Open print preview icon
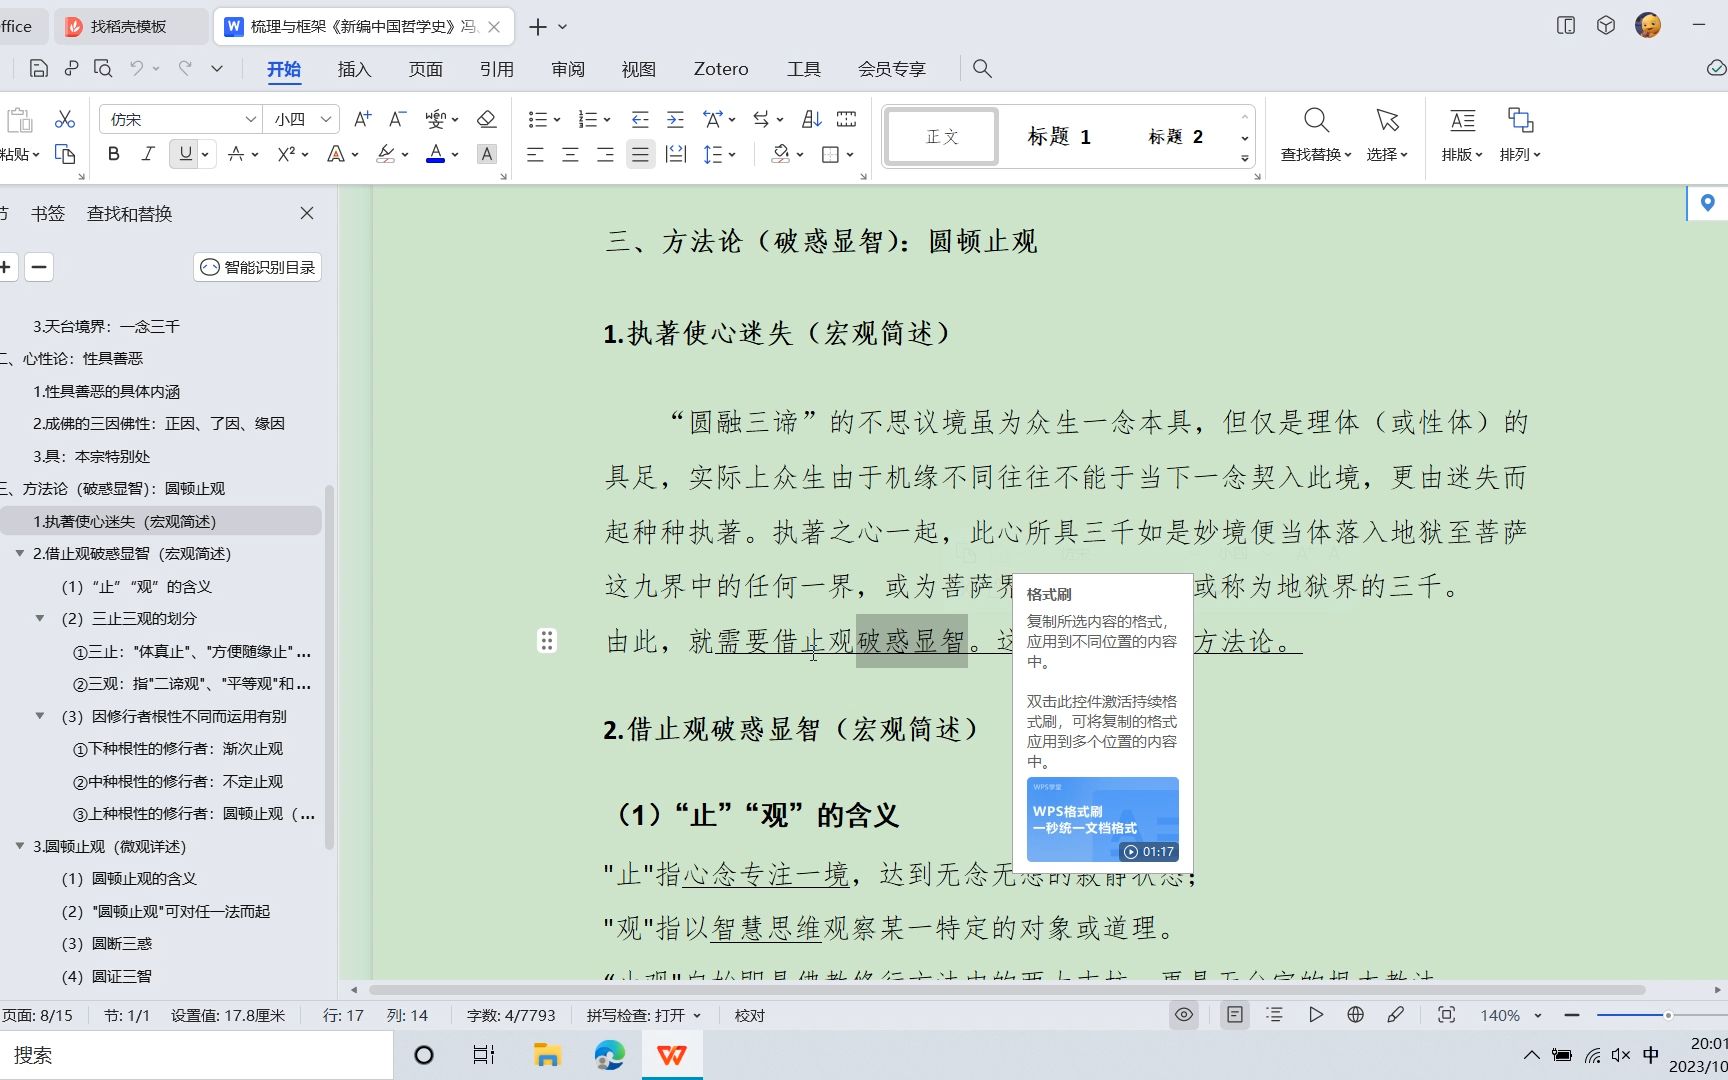1728x1080 pixels. pyautogui.click(x=103, y=68)
